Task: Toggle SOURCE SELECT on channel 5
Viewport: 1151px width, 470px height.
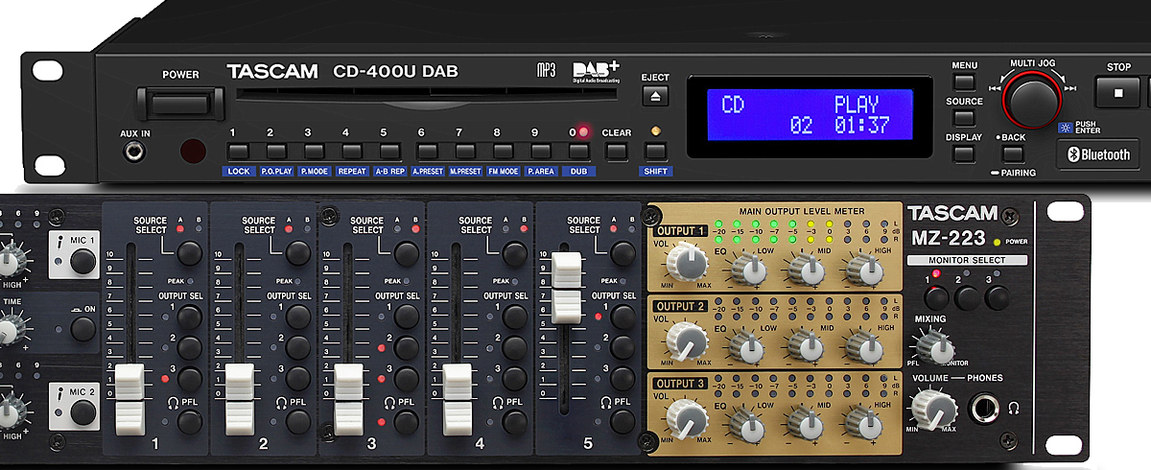Action: coord(622,253)
